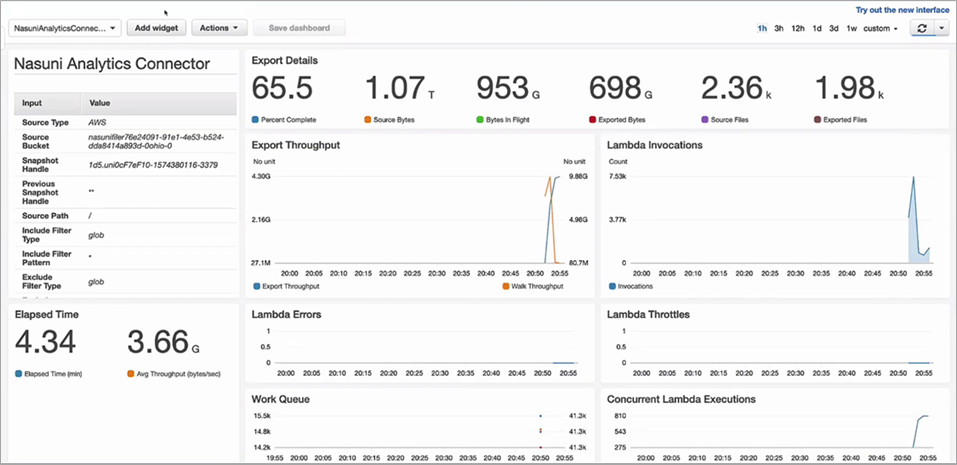The image size is (957, 465).
Task: Select the 1h time range
Action: pos(762,29)
